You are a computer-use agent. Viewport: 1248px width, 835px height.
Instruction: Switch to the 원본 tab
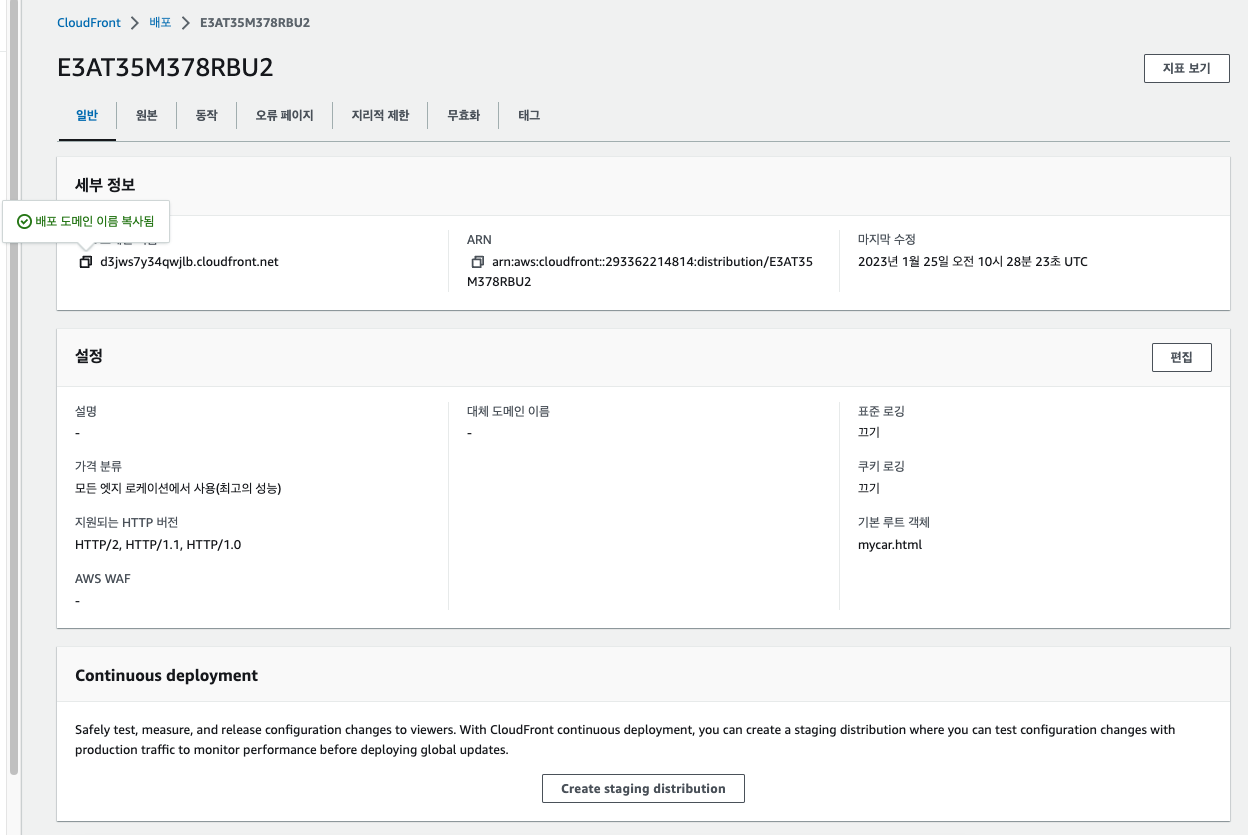tap(147, 116)
